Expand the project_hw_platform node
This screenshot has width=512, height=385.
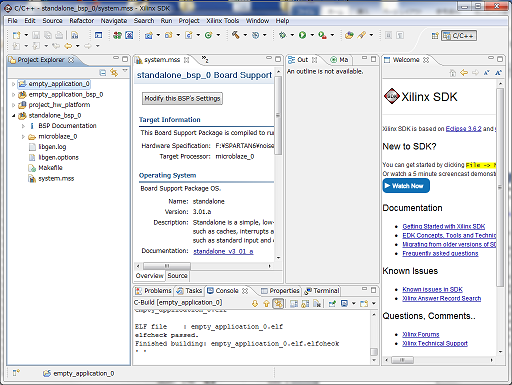(13, 105)
